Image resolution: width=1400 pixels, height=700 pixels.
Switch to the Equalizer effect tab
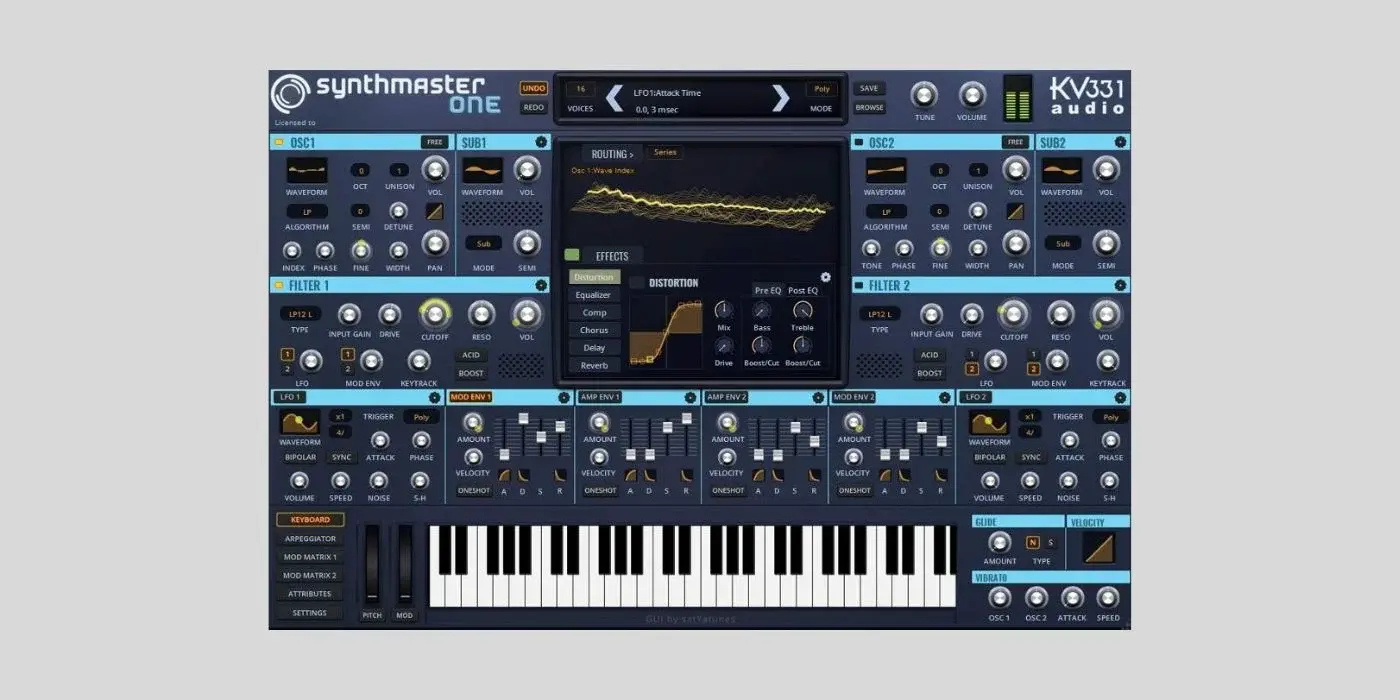[594, 294]
